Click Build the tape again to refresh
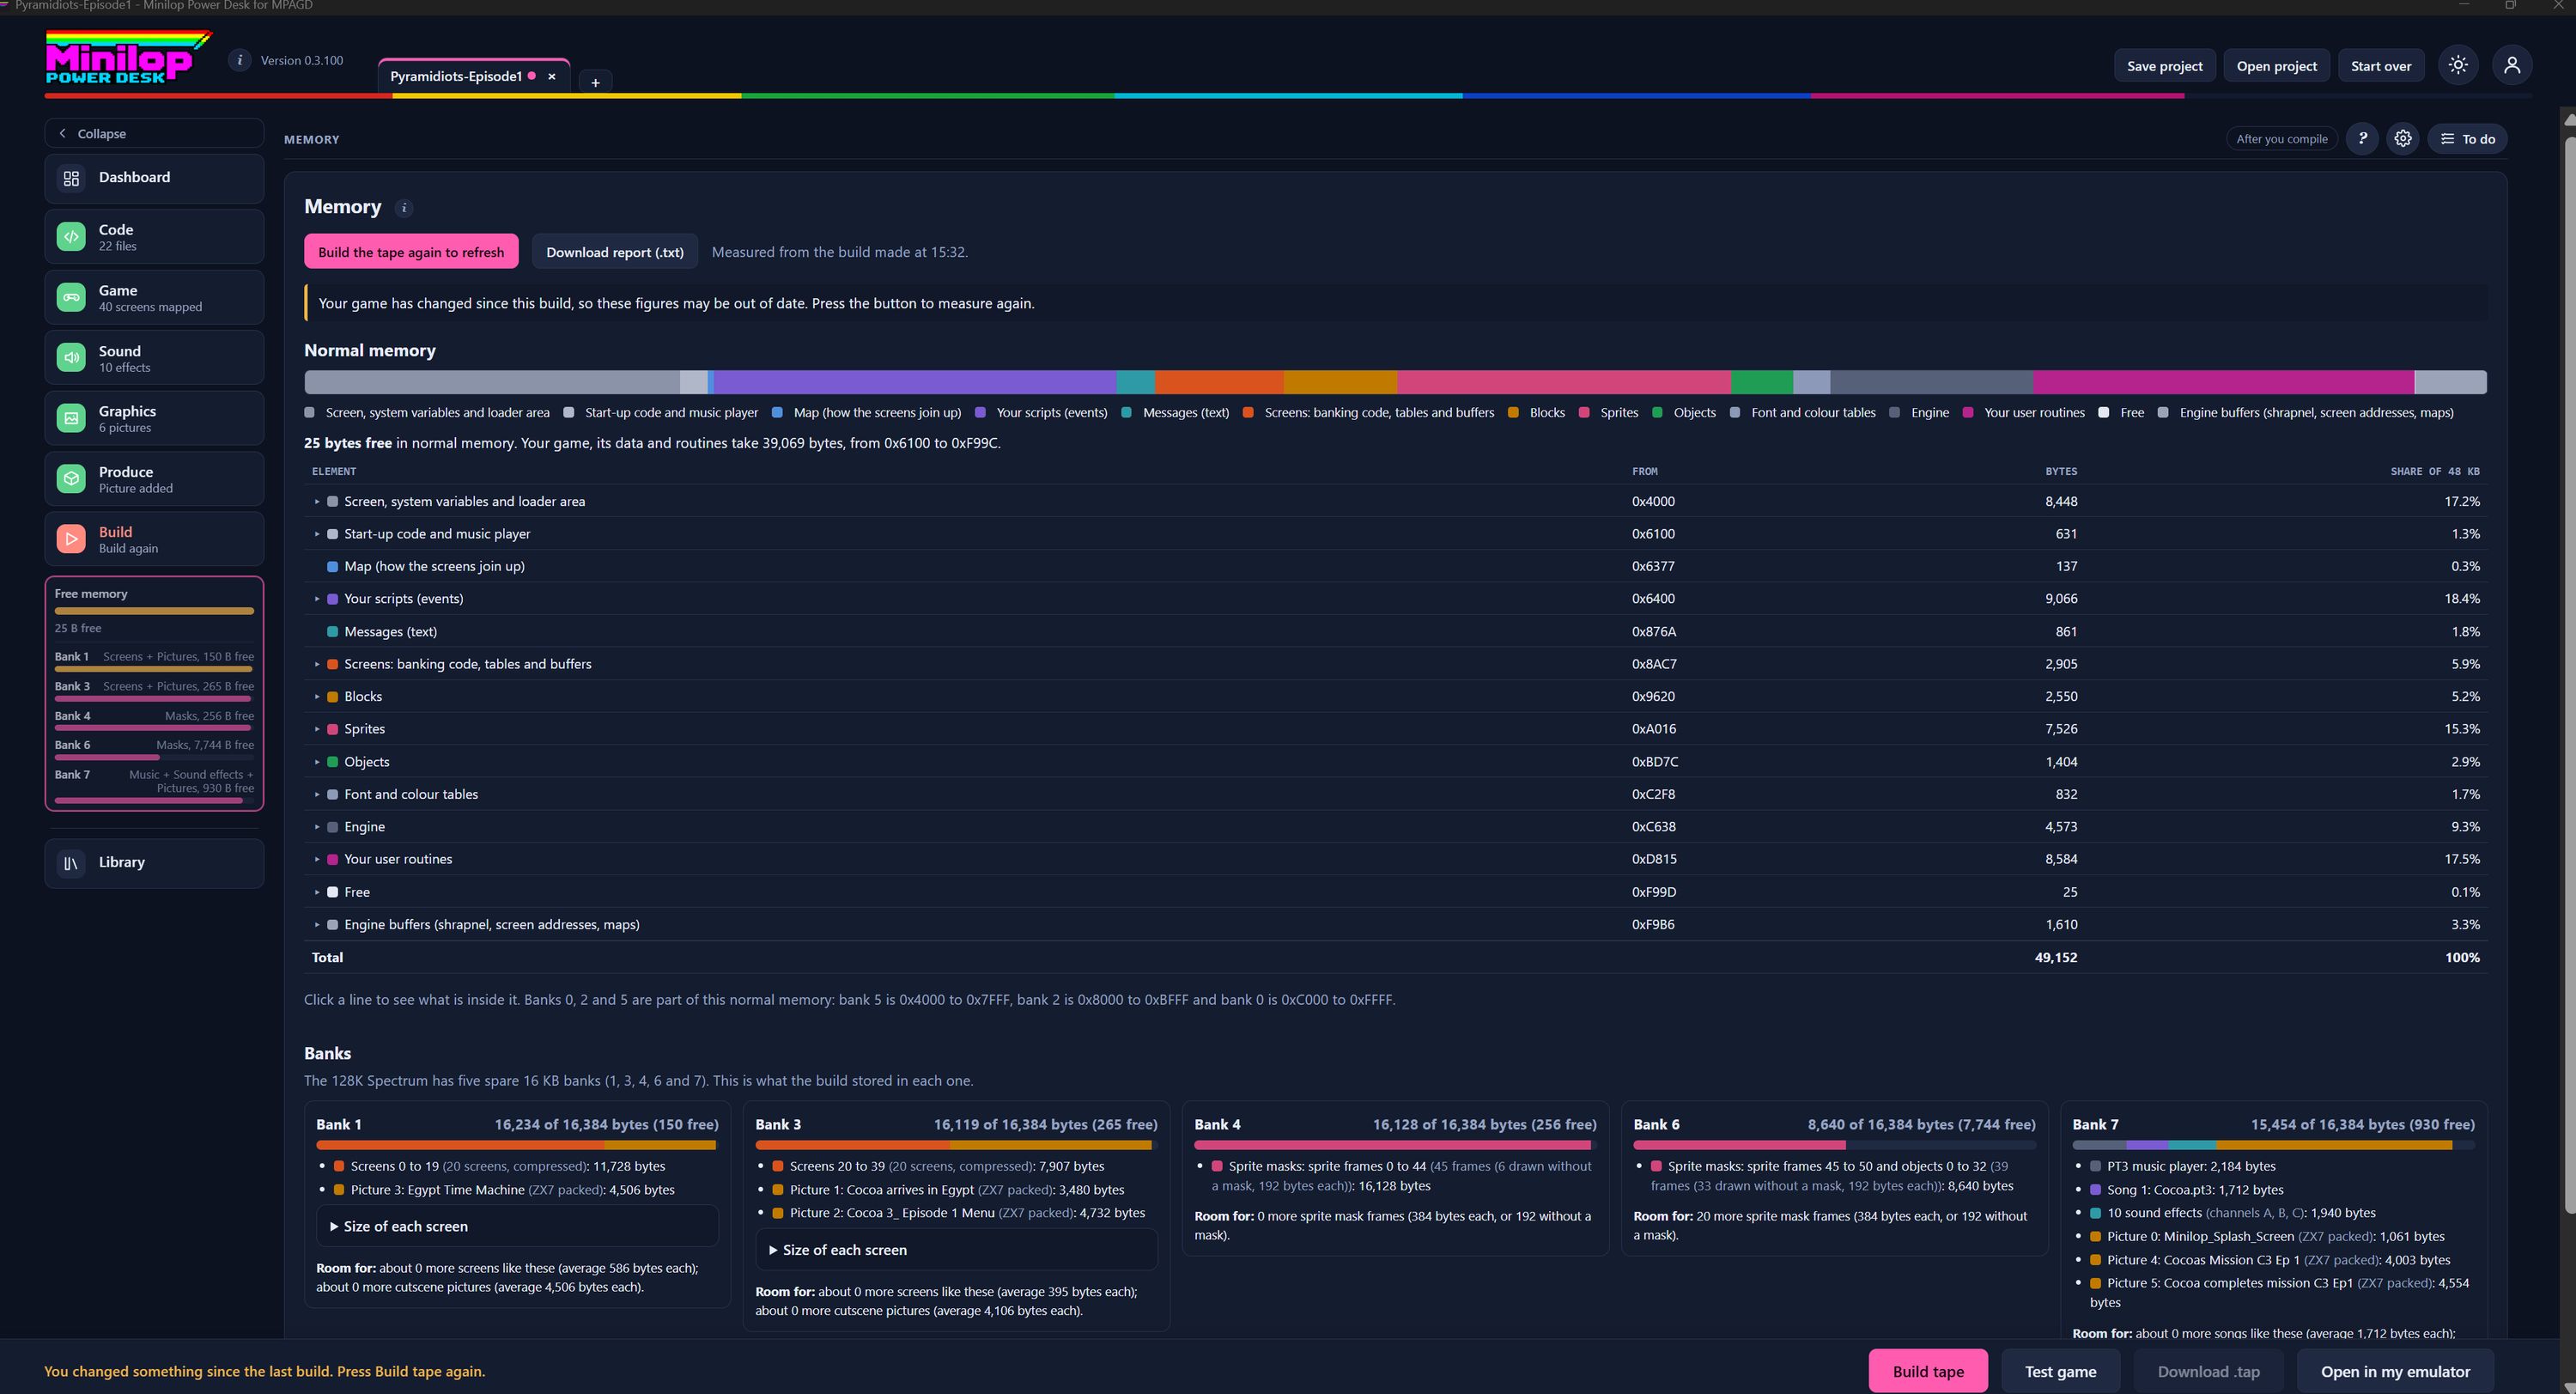 click(411, 252)
